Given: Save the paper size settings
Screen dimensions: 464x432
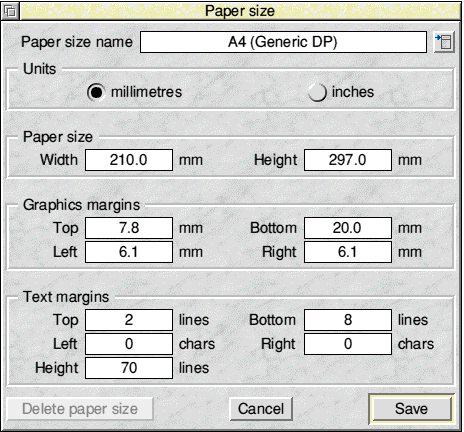Looking at the screenshot, I should pos(411,409).
